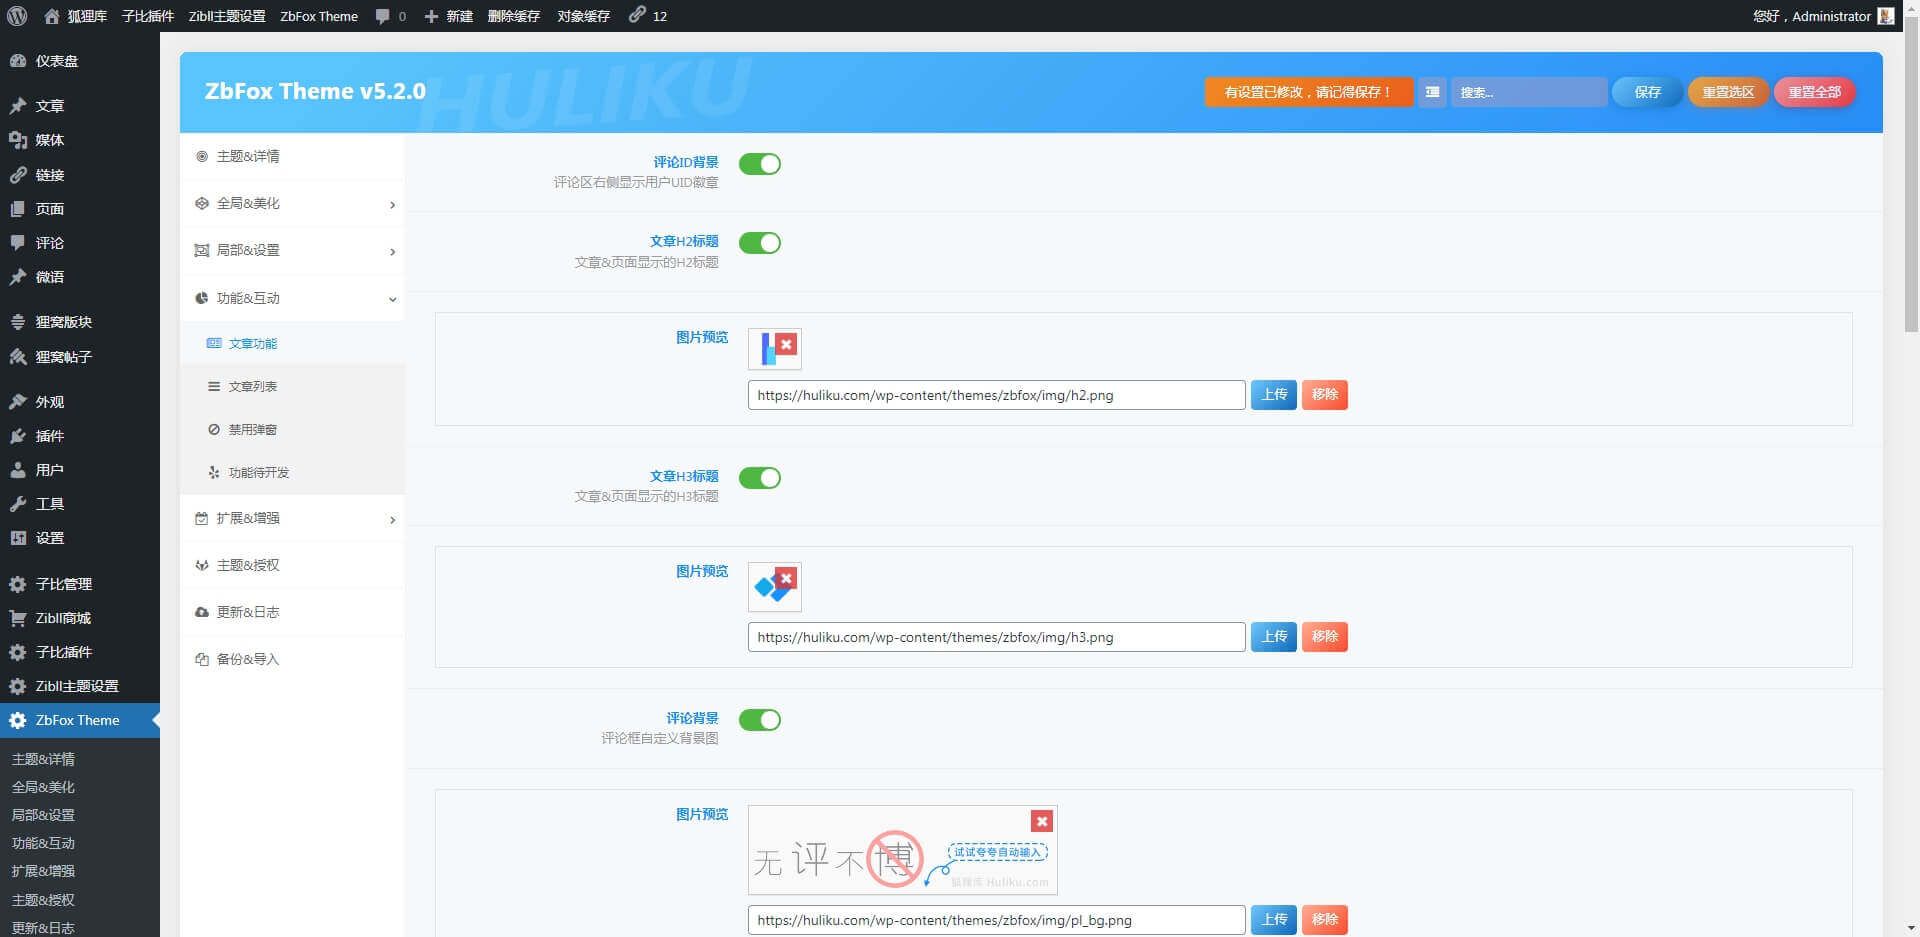Click the blue 保存 button
Viewport: 1920px width, 937px height.
click(x=1647, y=92)
